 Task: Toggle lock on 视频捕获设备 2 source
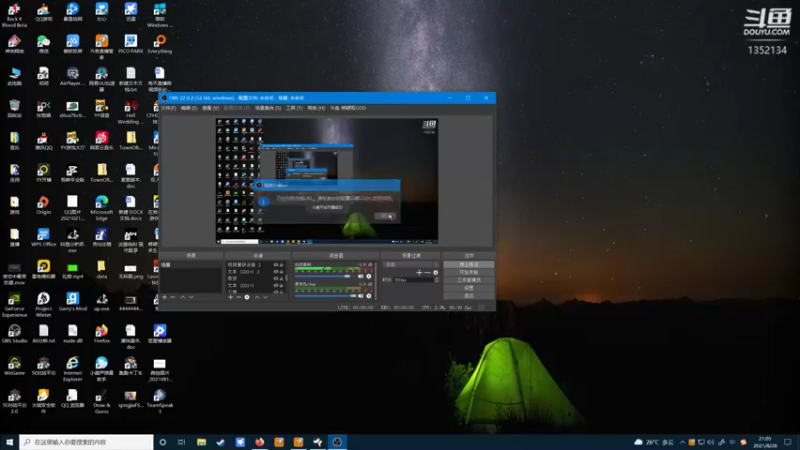[281, 265]
